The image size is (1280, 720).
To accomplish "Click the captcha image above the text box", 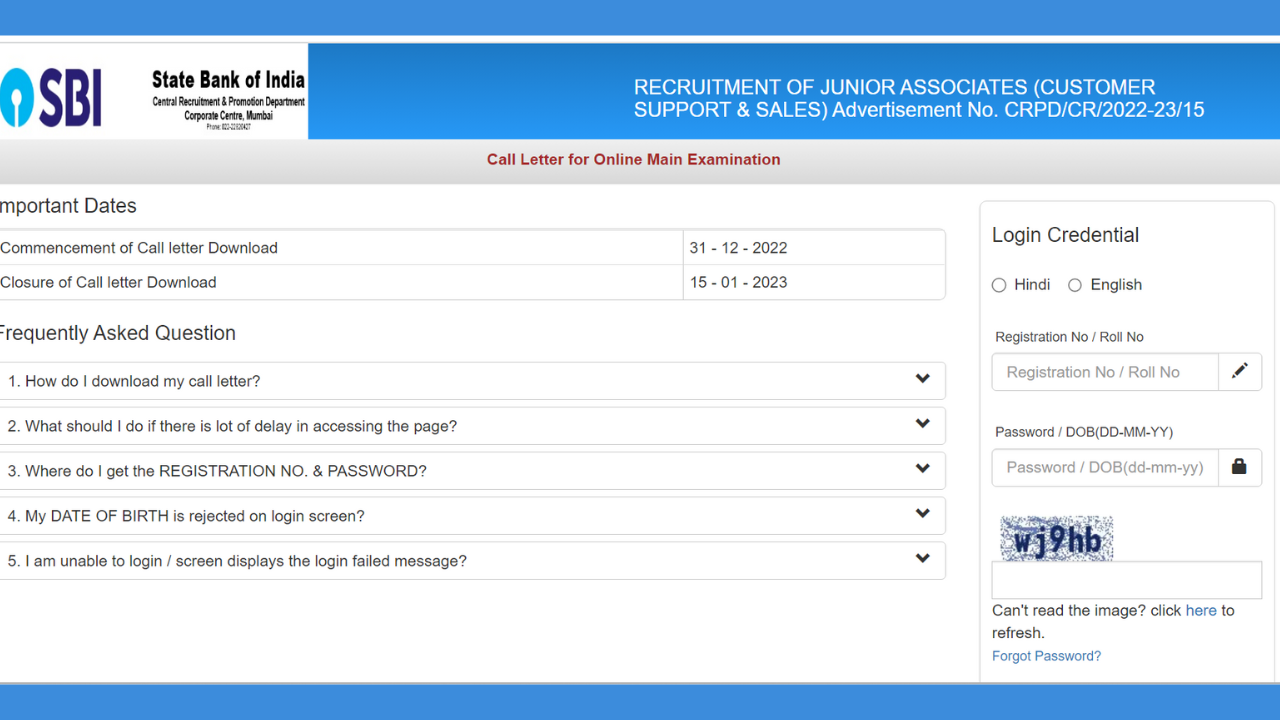I will (x=1056, y=539).
